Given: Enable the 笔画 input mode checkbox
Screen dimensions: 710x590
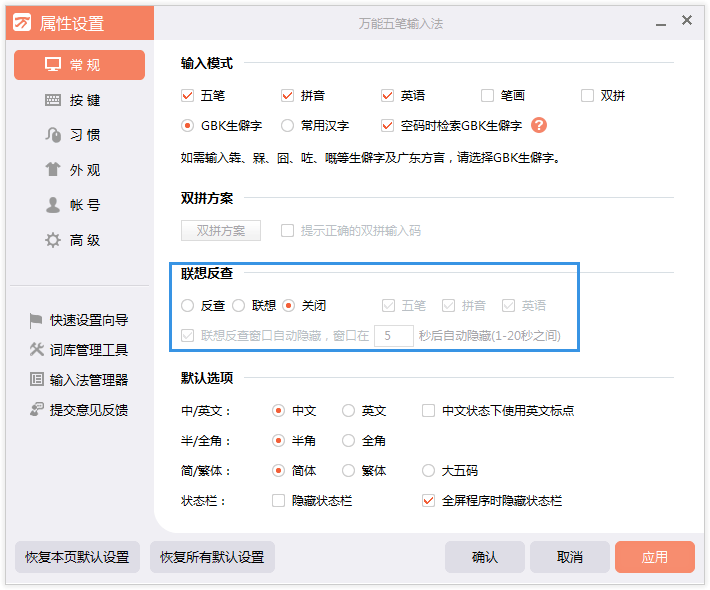Looking at the screenshot, I should pos(487,96).
